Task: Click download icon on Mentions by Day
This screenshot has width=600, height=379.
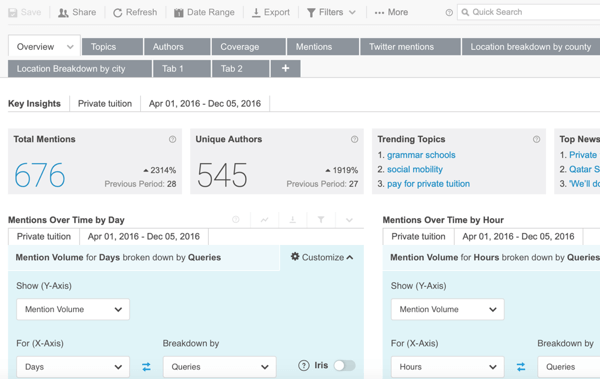Action: pos(292,220)
